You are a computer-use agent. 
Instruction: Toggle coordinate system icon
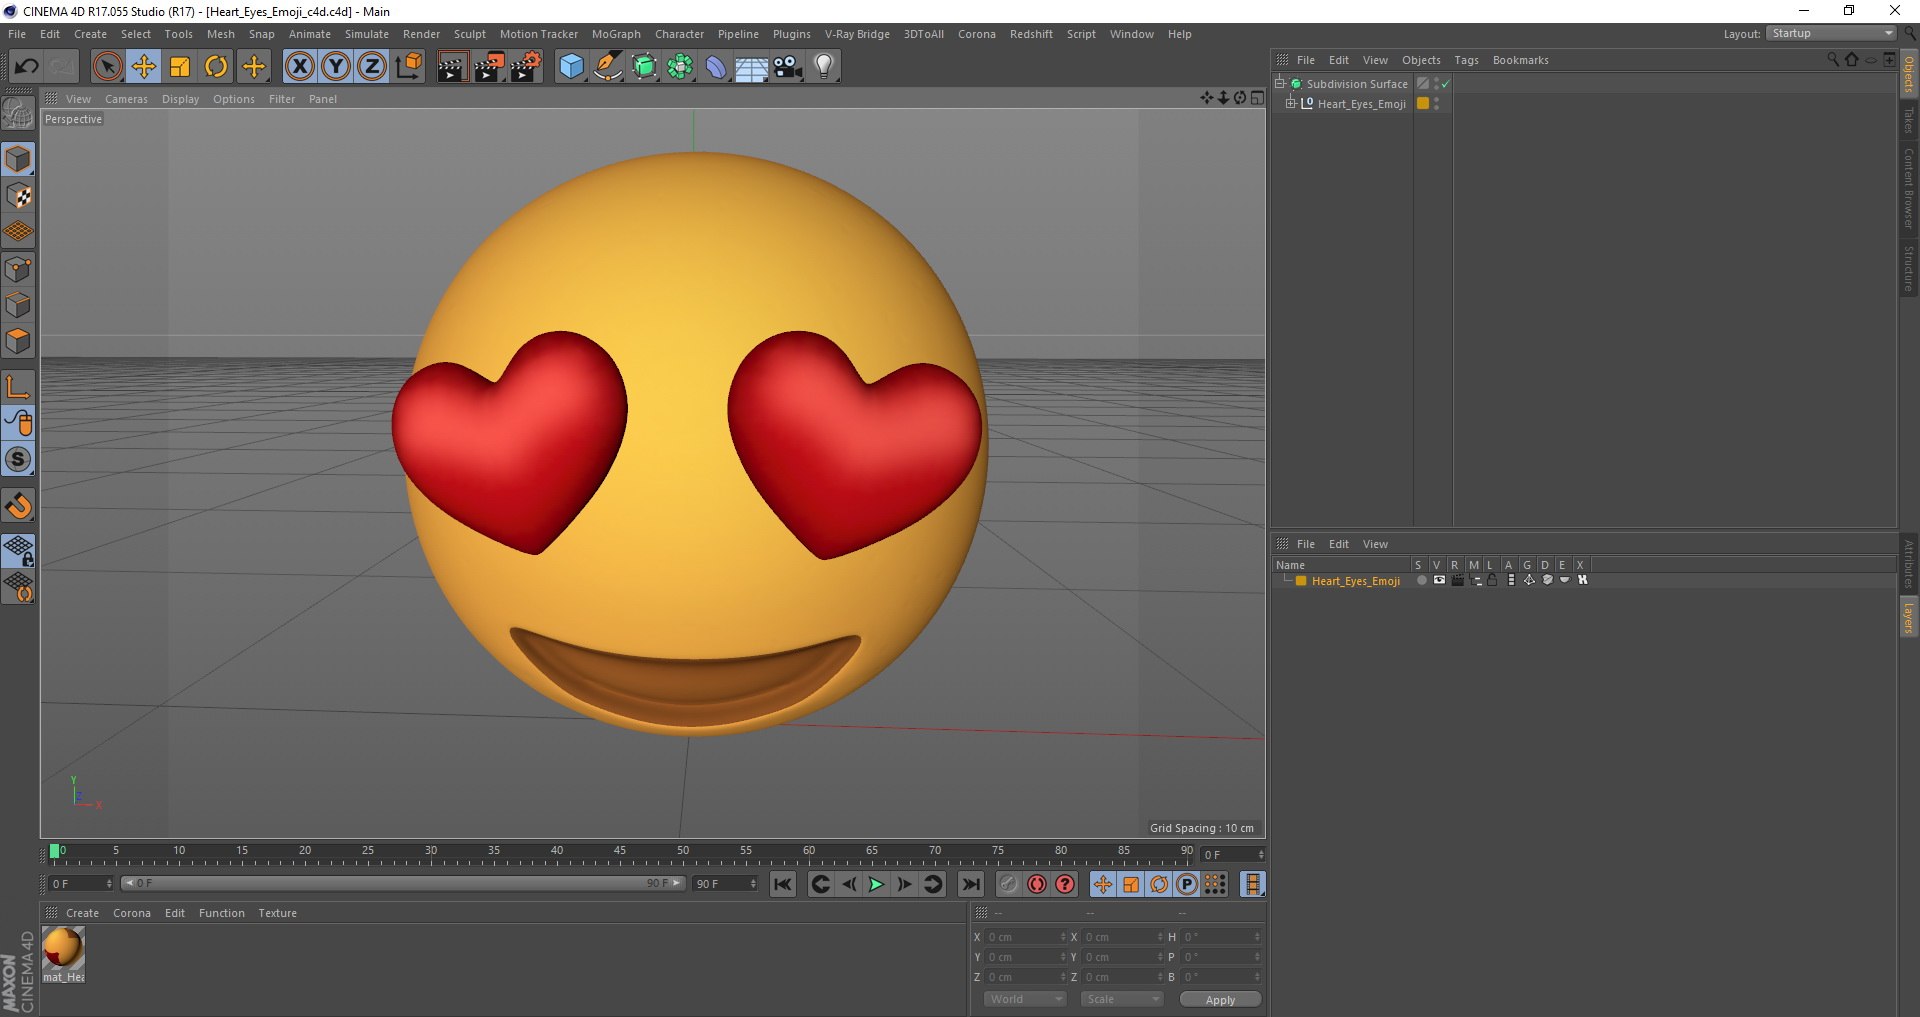point(408,67)
